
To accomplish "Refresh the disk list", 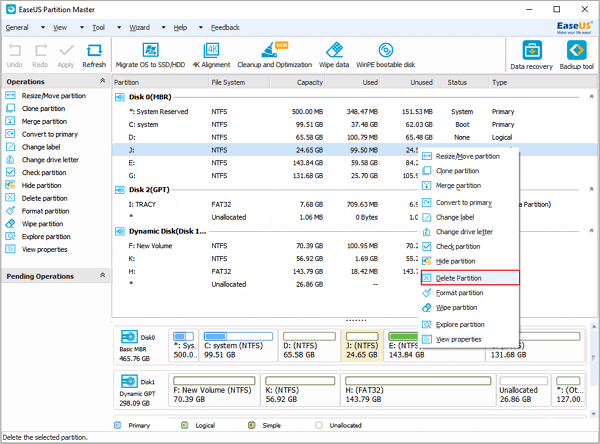I will [94, 56].
